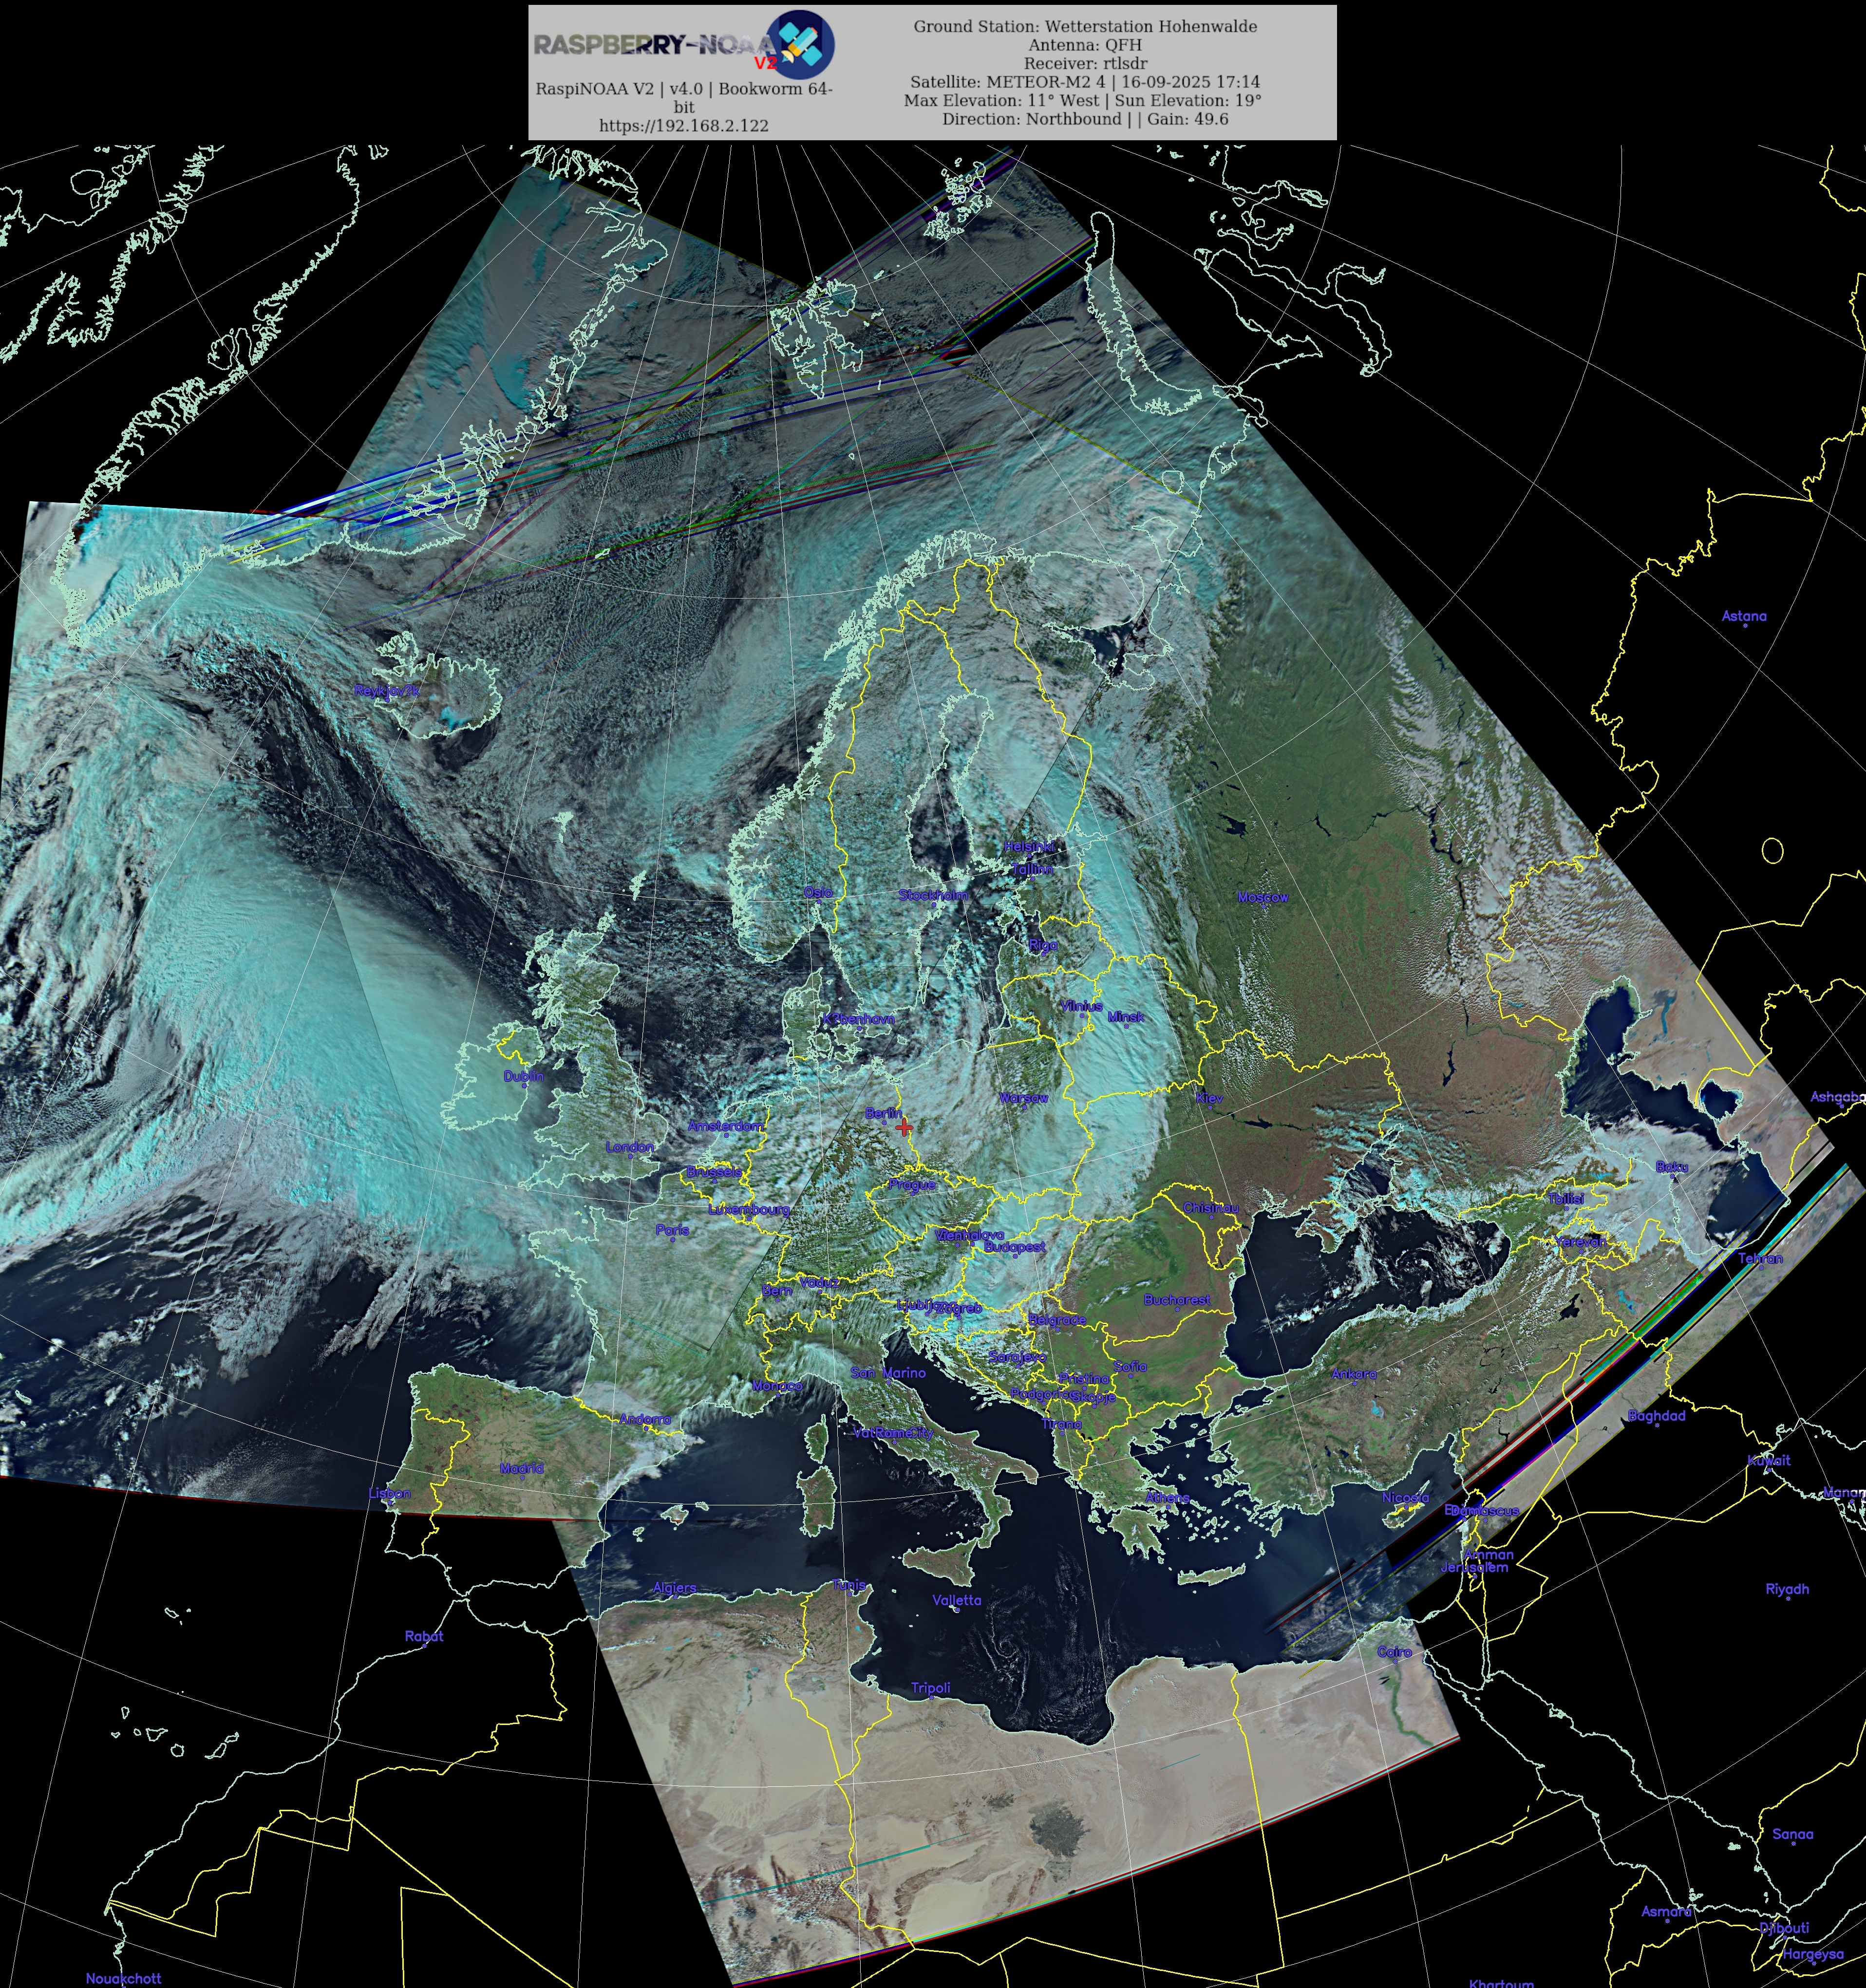Click the Bern city label
1866x1988 pixels.
777,1290
